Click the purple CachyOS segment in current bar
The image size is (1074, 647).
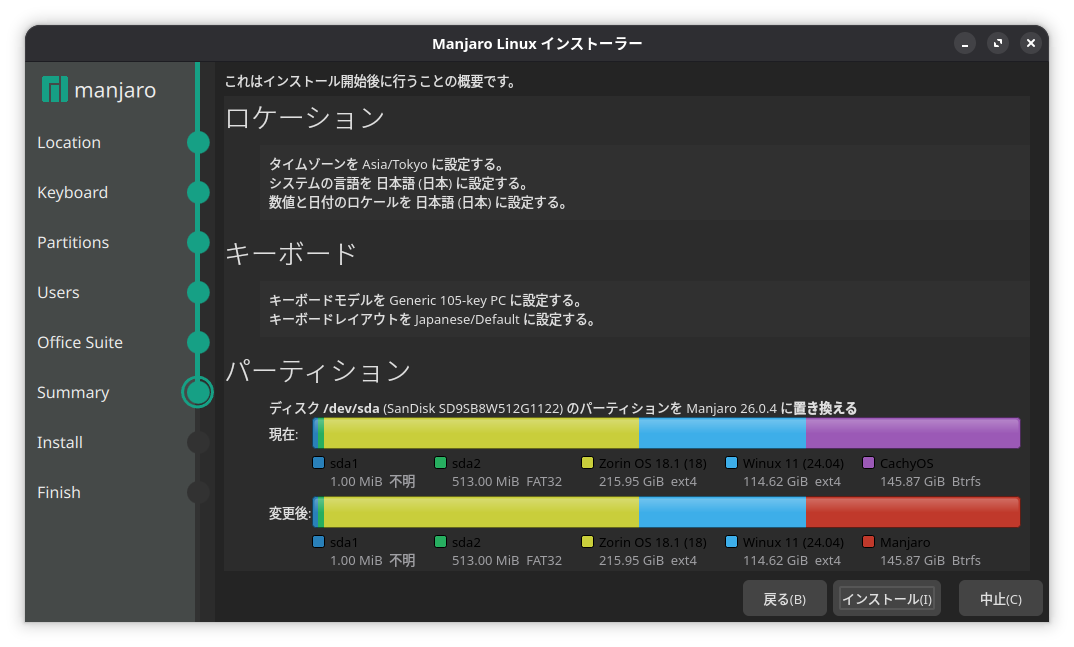[x=912, y=433]
